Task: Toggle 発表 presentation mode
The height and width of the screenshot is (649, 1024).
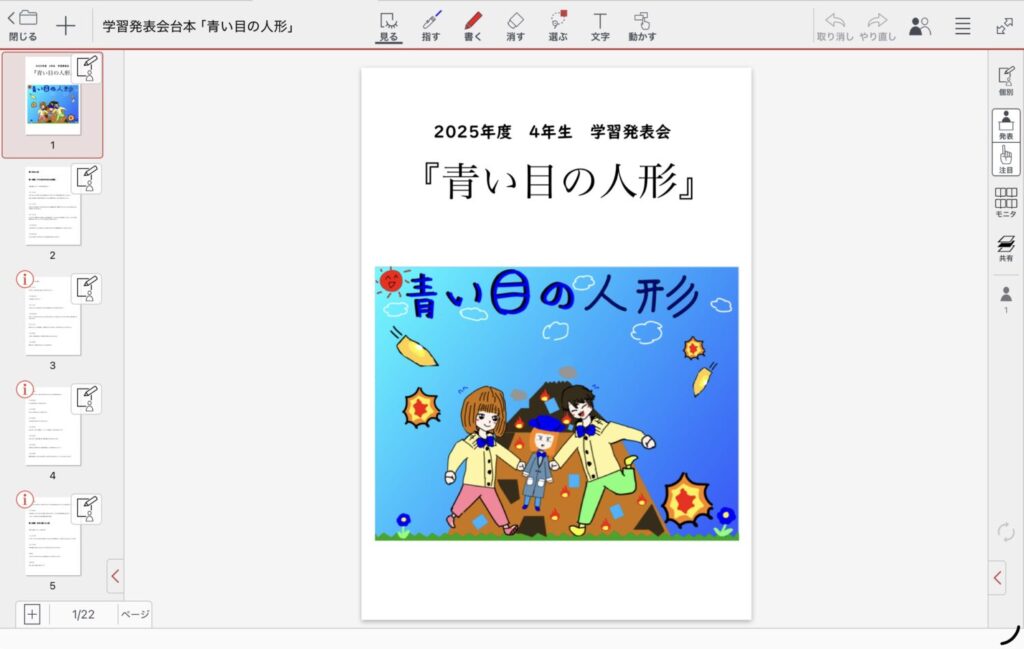Action: [1005, 125]
